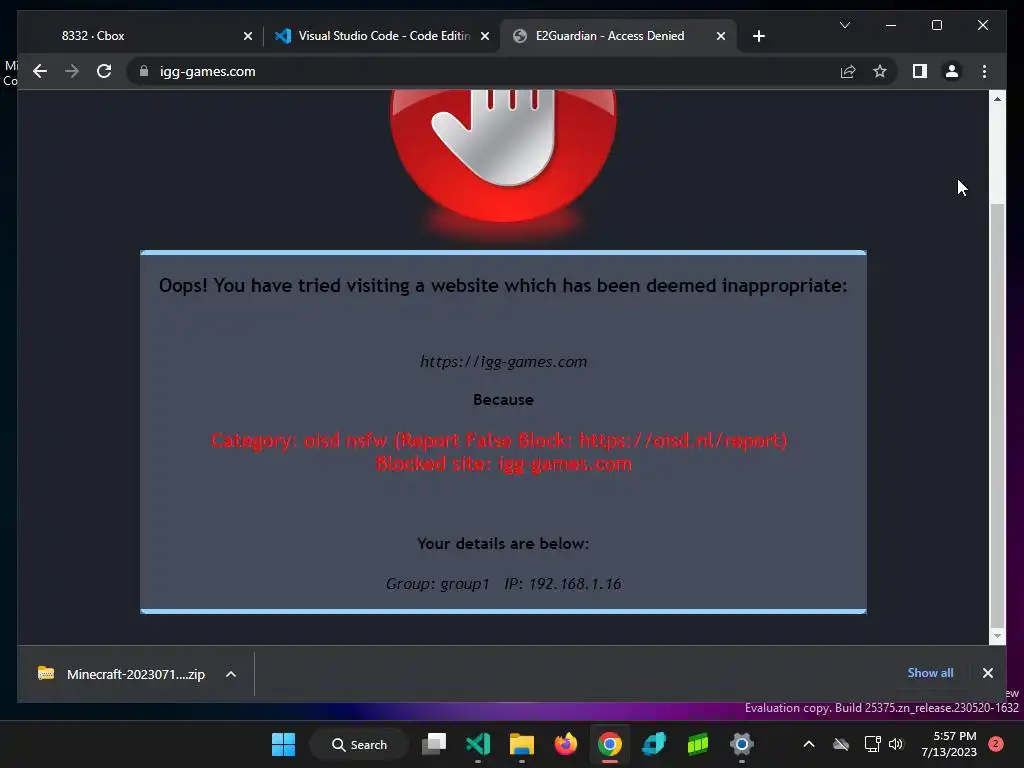Click the red stop hand image
The height and width of the screenshot is (768, 1024).
(x=503, y=157)
